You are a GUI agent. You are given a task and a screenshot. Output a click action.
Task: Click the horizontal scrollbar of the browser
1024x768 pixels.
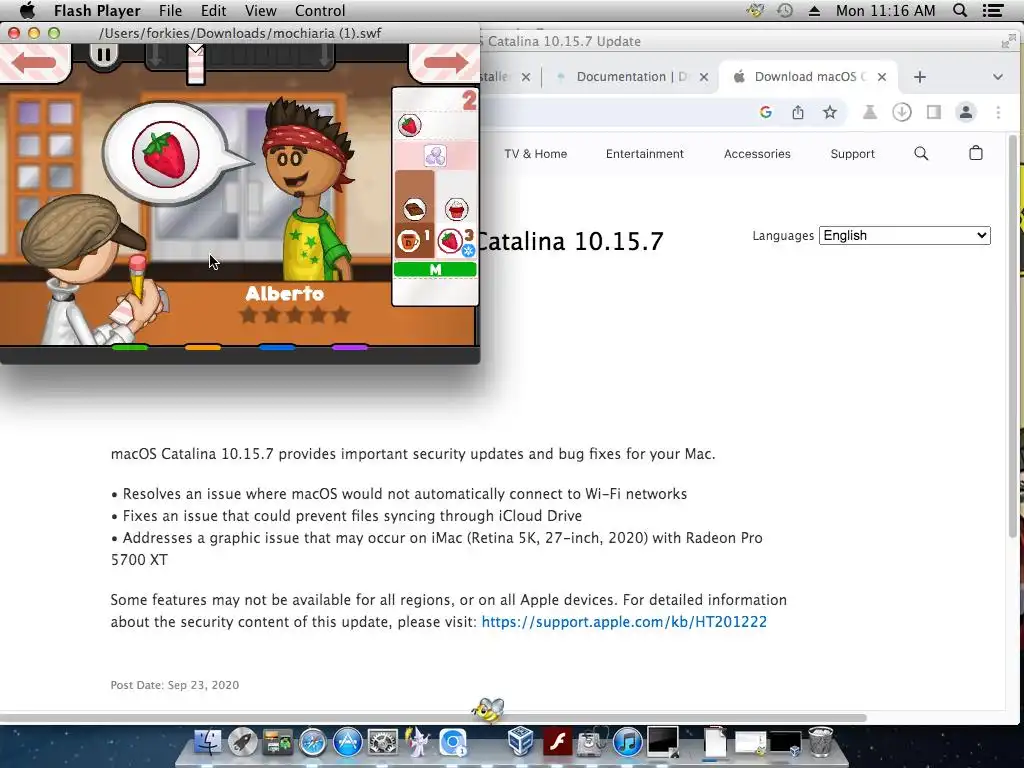[434, 718]
